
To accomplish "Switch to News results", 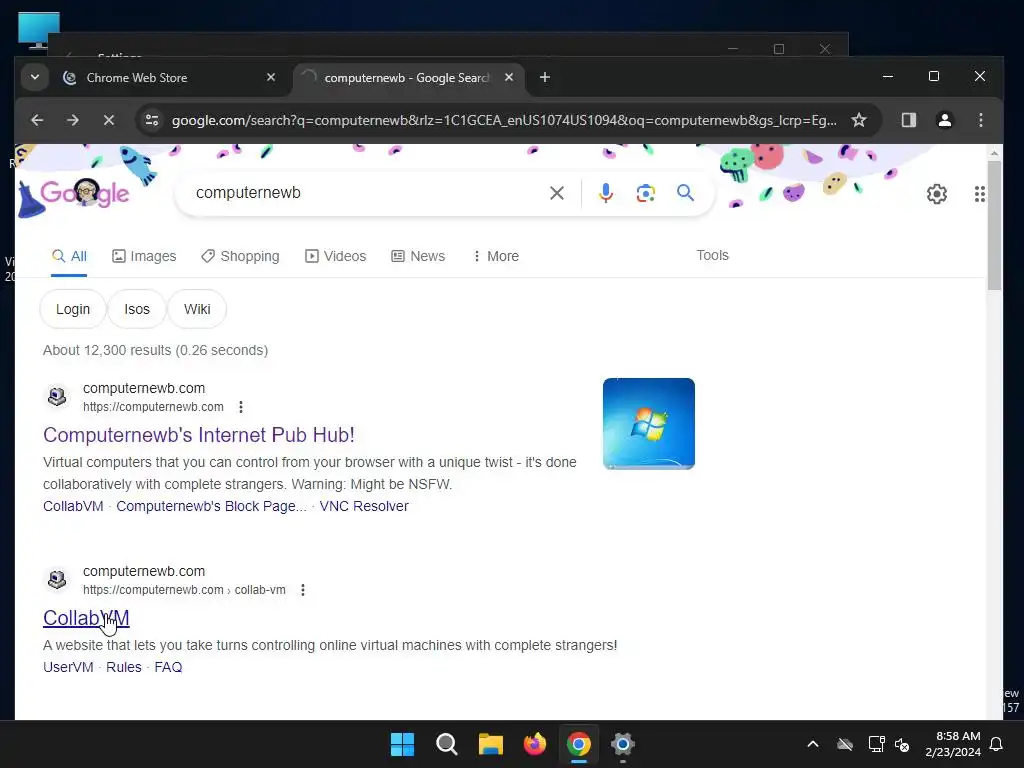I will (418, 256).
